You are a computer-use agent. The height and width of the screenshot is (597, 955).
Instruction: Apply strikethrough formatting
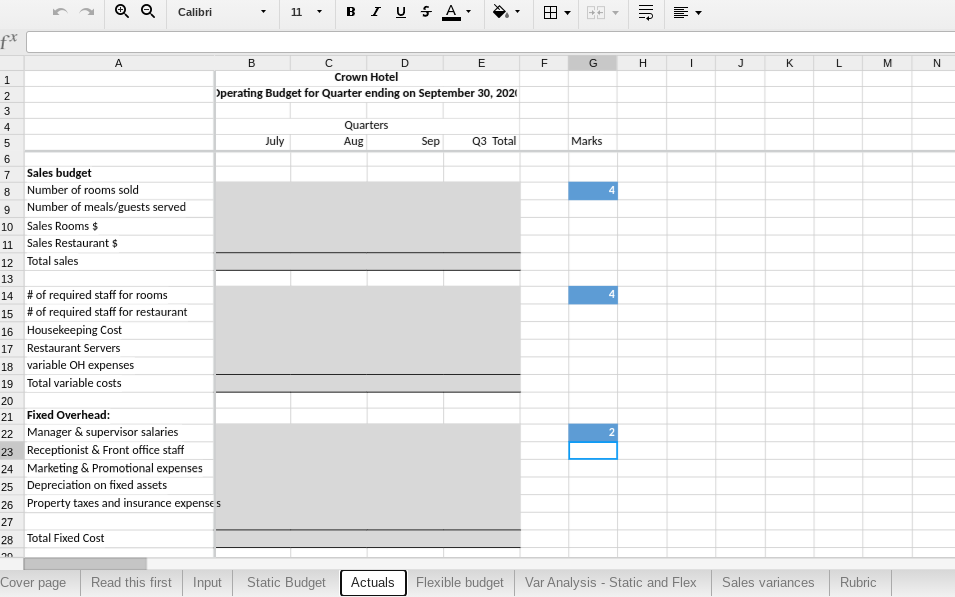pos(424,12)
